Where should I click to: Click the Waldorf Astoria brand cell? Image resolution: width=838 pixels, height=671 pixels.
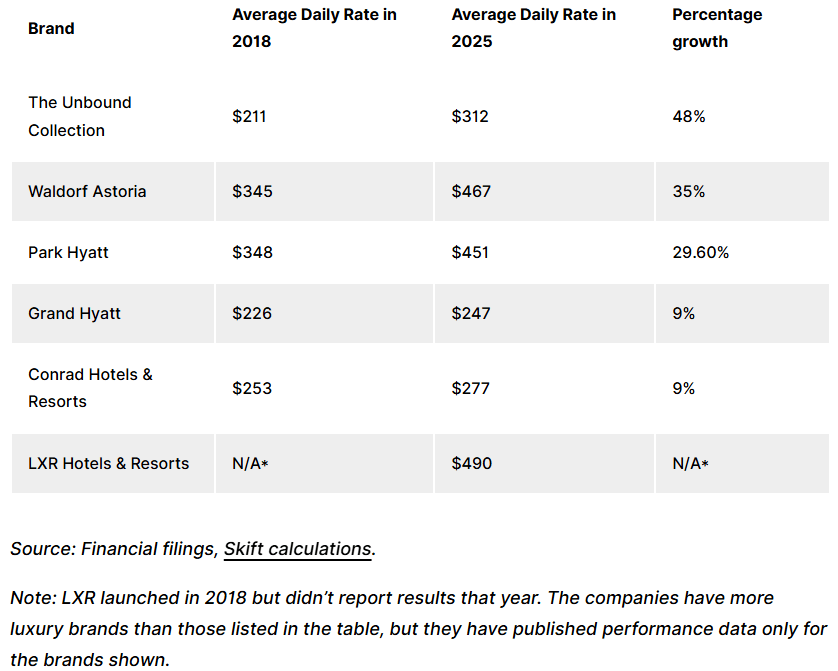(87, 191)
